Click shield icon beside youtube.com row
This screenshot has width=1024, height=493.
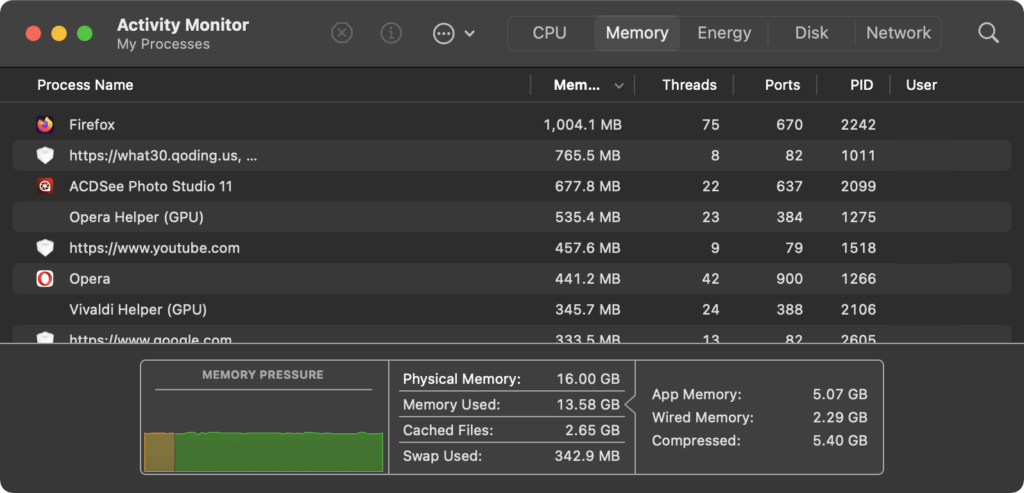44,248
